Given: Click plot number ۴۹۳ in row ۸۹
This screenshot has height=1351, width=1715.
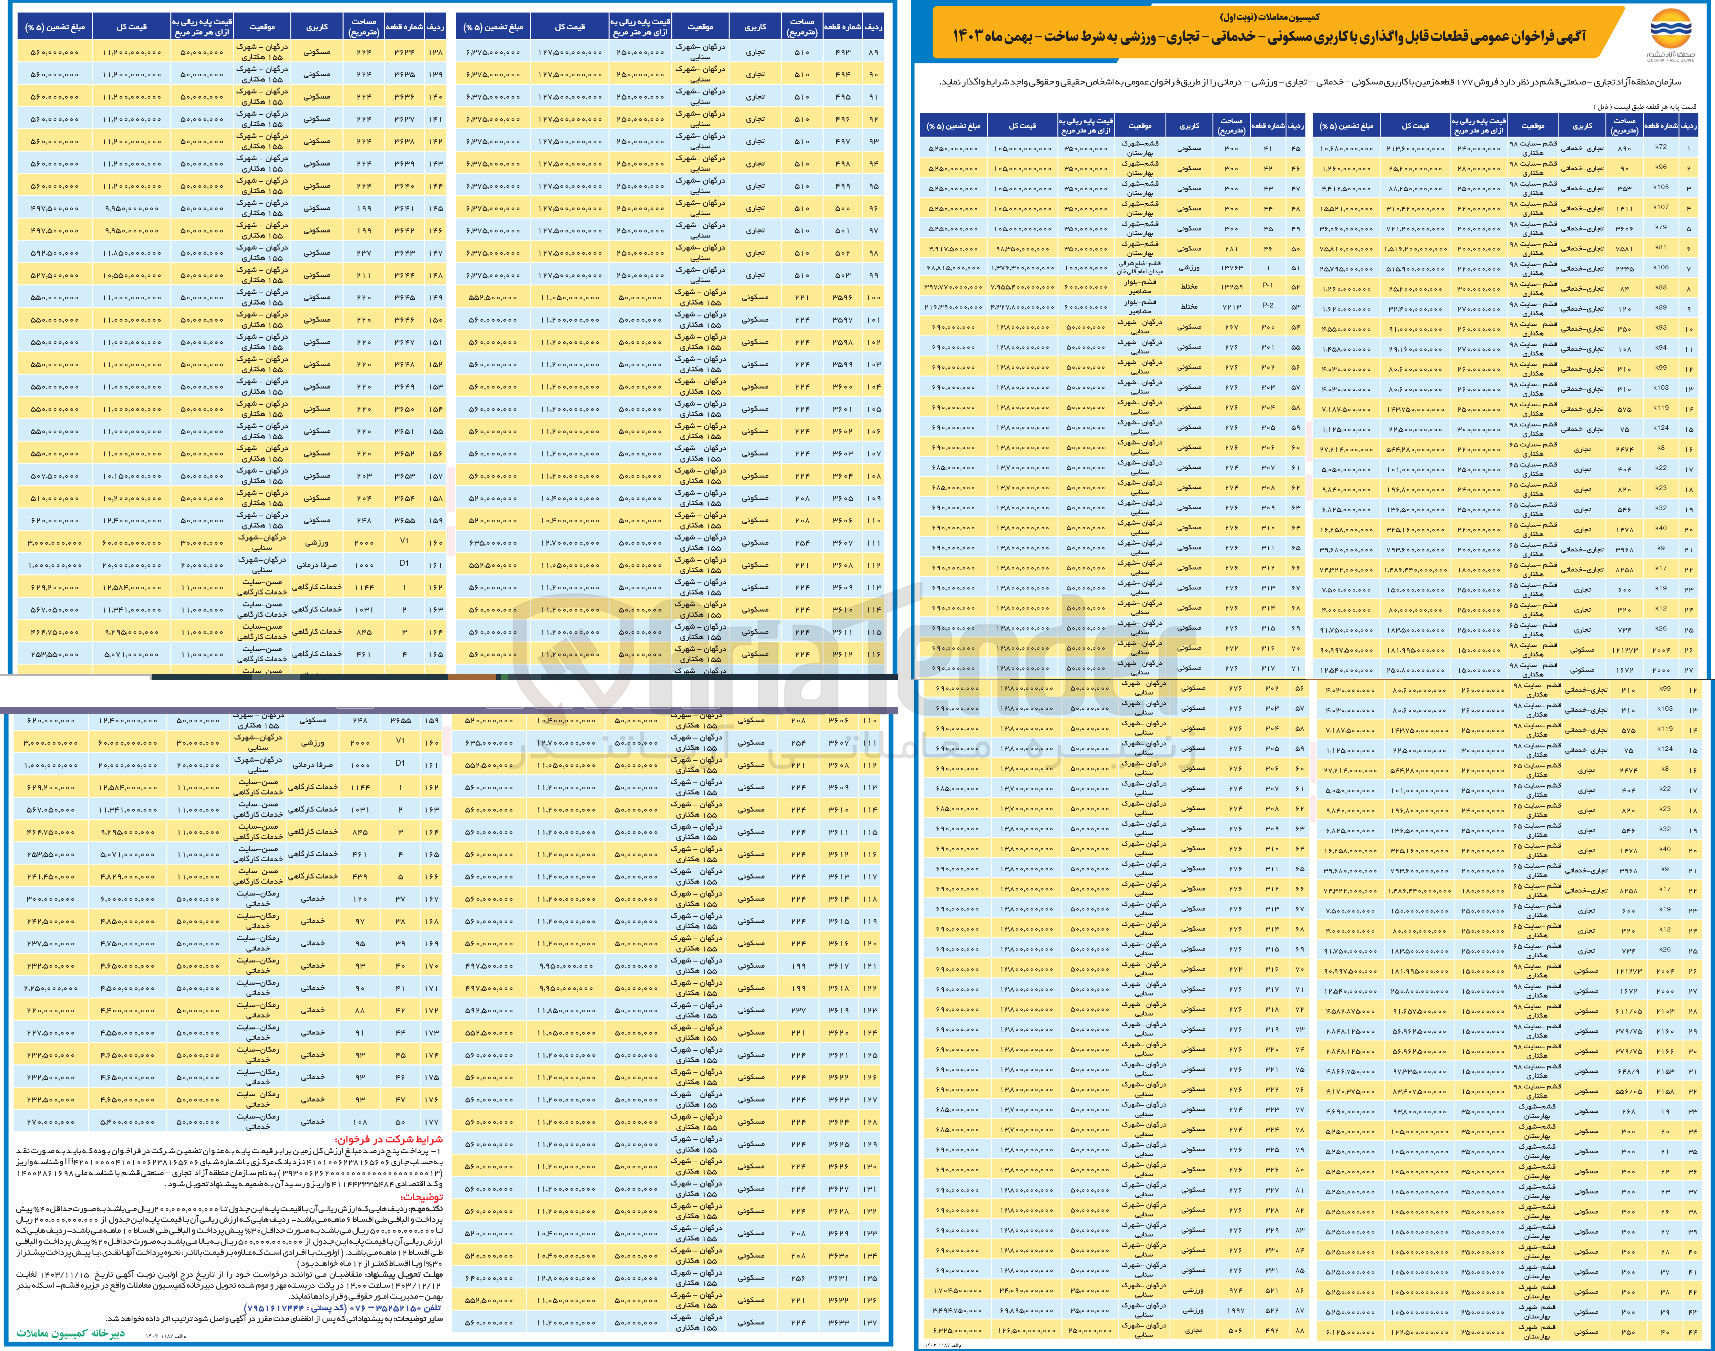Looking at the screenshot, I should click(843, 51).
